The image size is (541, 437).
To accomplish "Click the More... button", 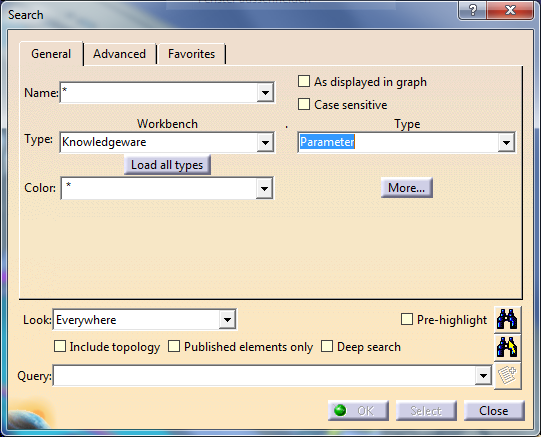I will click(x=406, y=188).
